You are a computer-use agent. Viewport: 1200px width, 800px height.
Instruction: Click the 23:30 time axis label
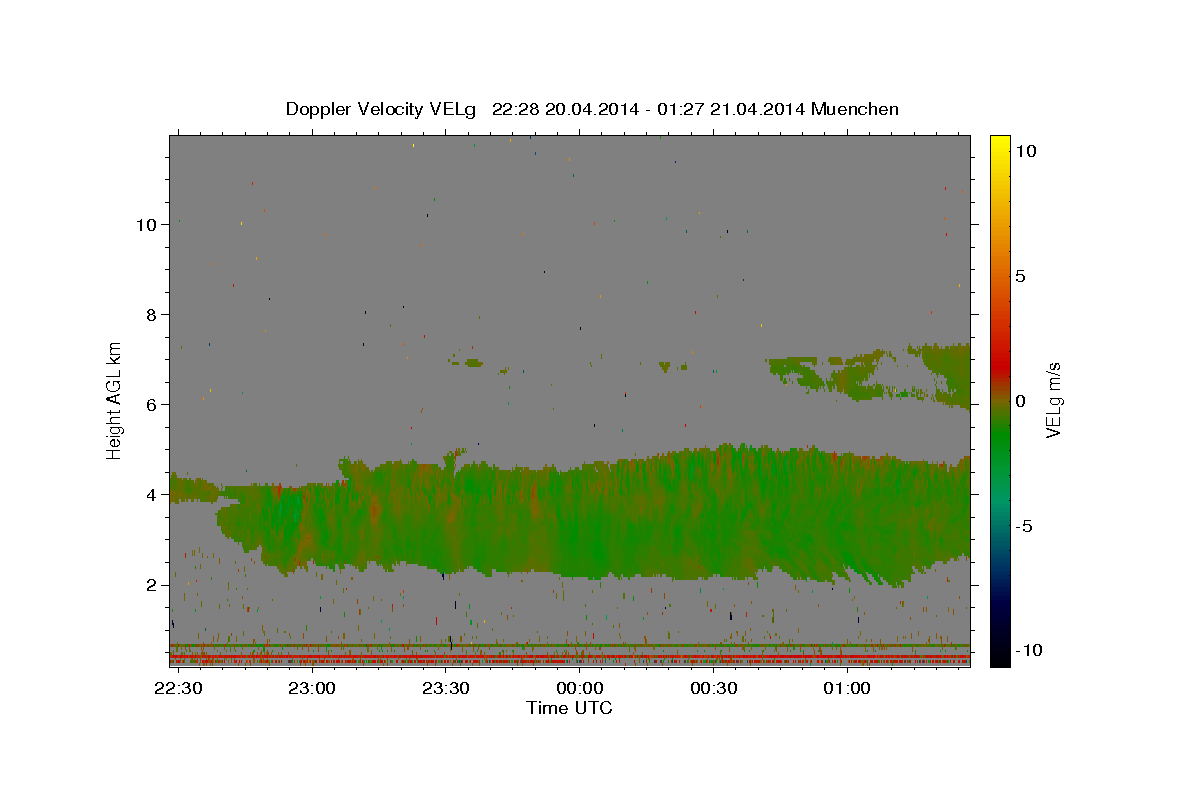point(446,688)
